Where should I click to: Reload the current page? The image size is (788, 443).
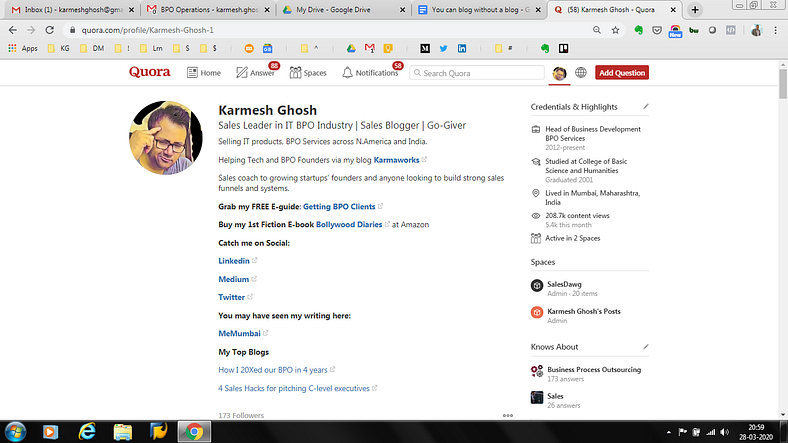tap(49, 30)
